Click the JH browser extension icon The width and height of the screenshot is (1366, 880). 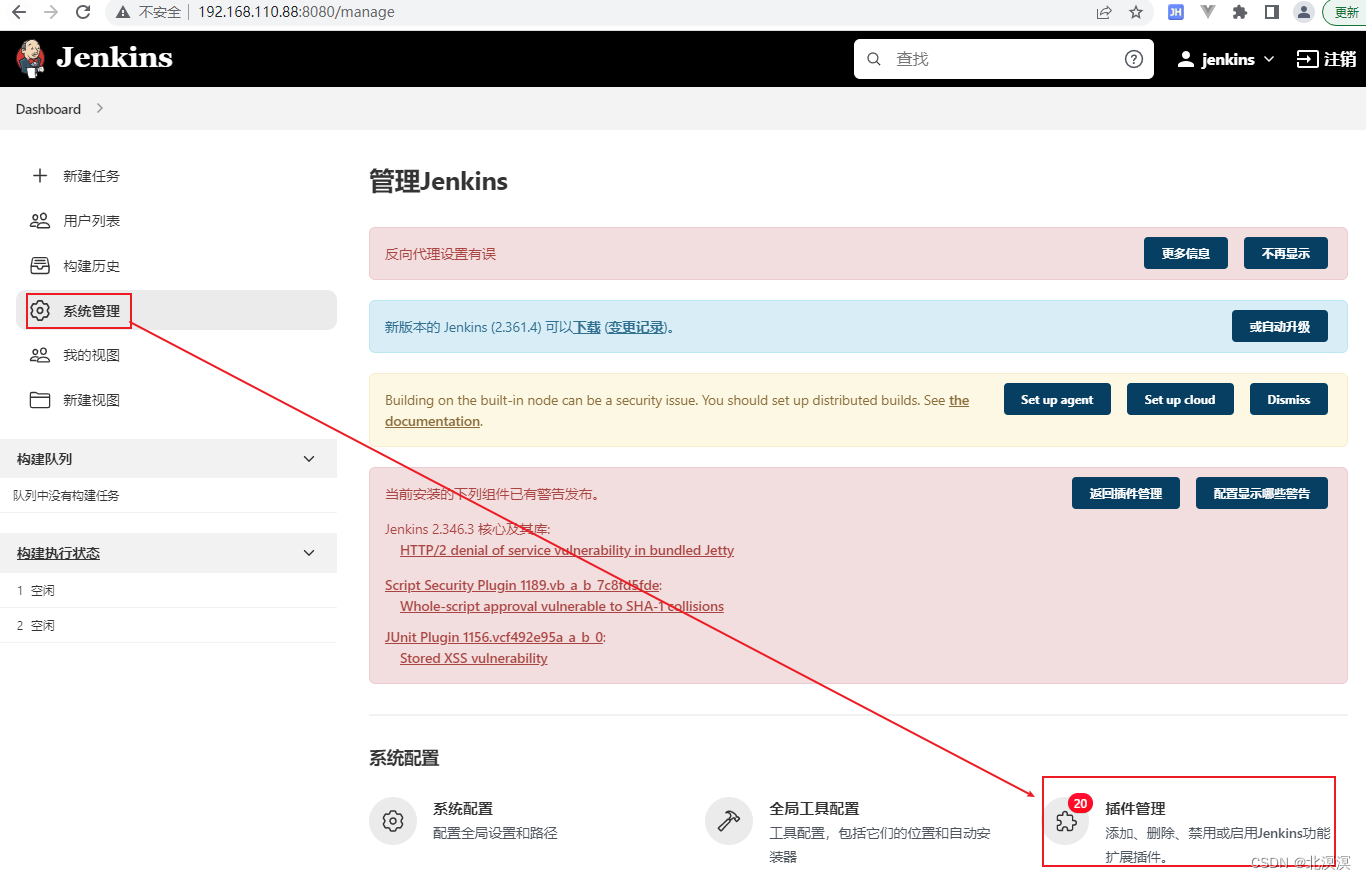pyautogui.click(x=1176, y=12)
